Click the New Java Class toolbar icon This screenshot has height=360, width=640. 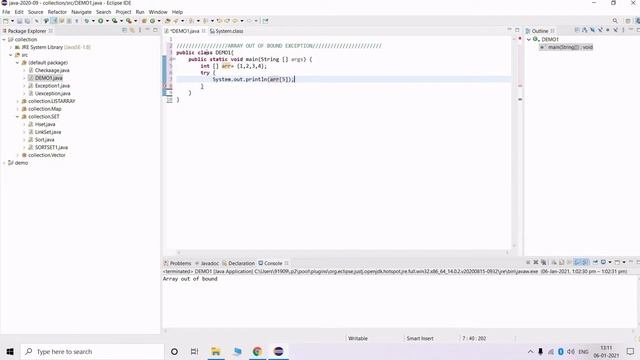152,21
